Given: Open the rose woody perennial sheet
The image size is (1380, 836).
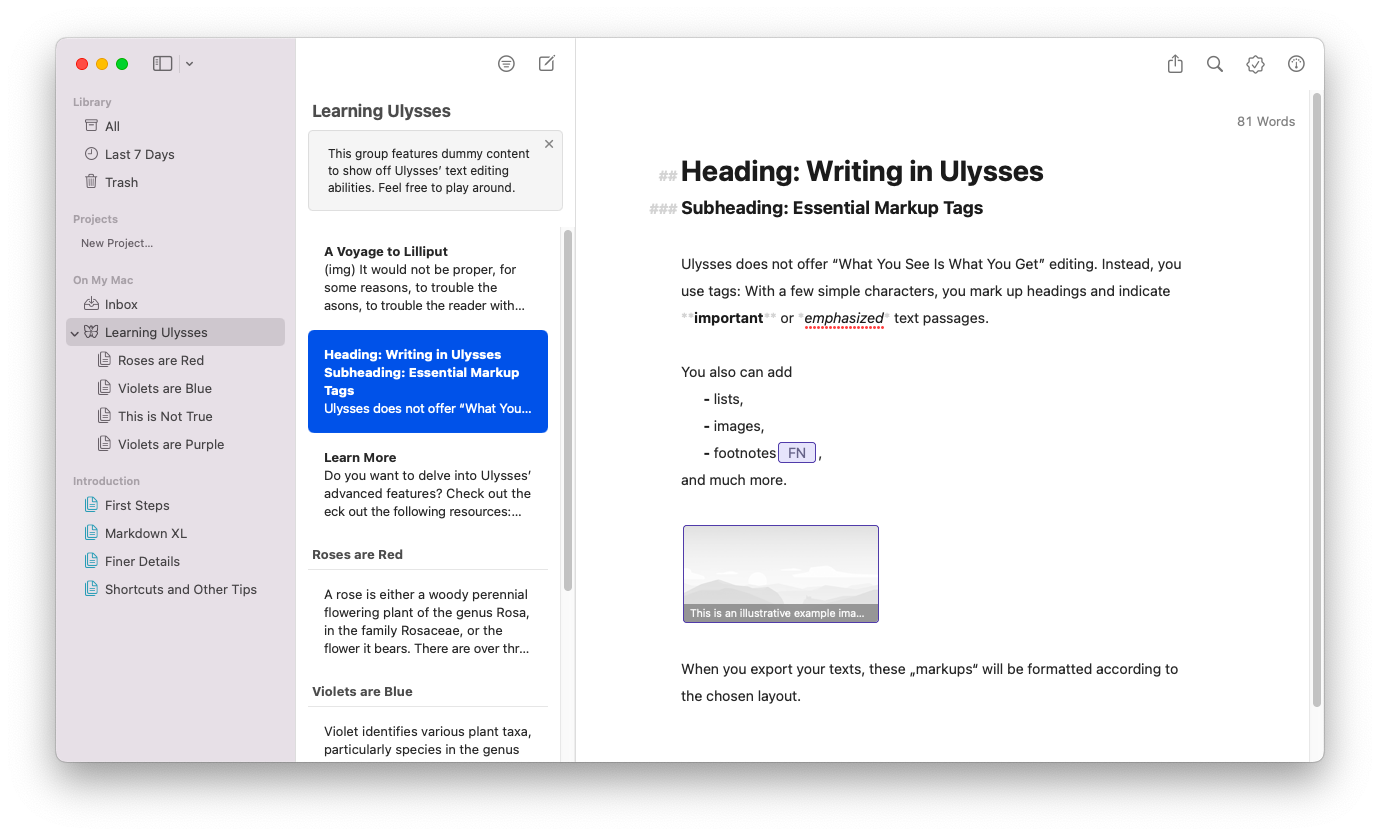Looking at the screenshot, I should 428,621.
